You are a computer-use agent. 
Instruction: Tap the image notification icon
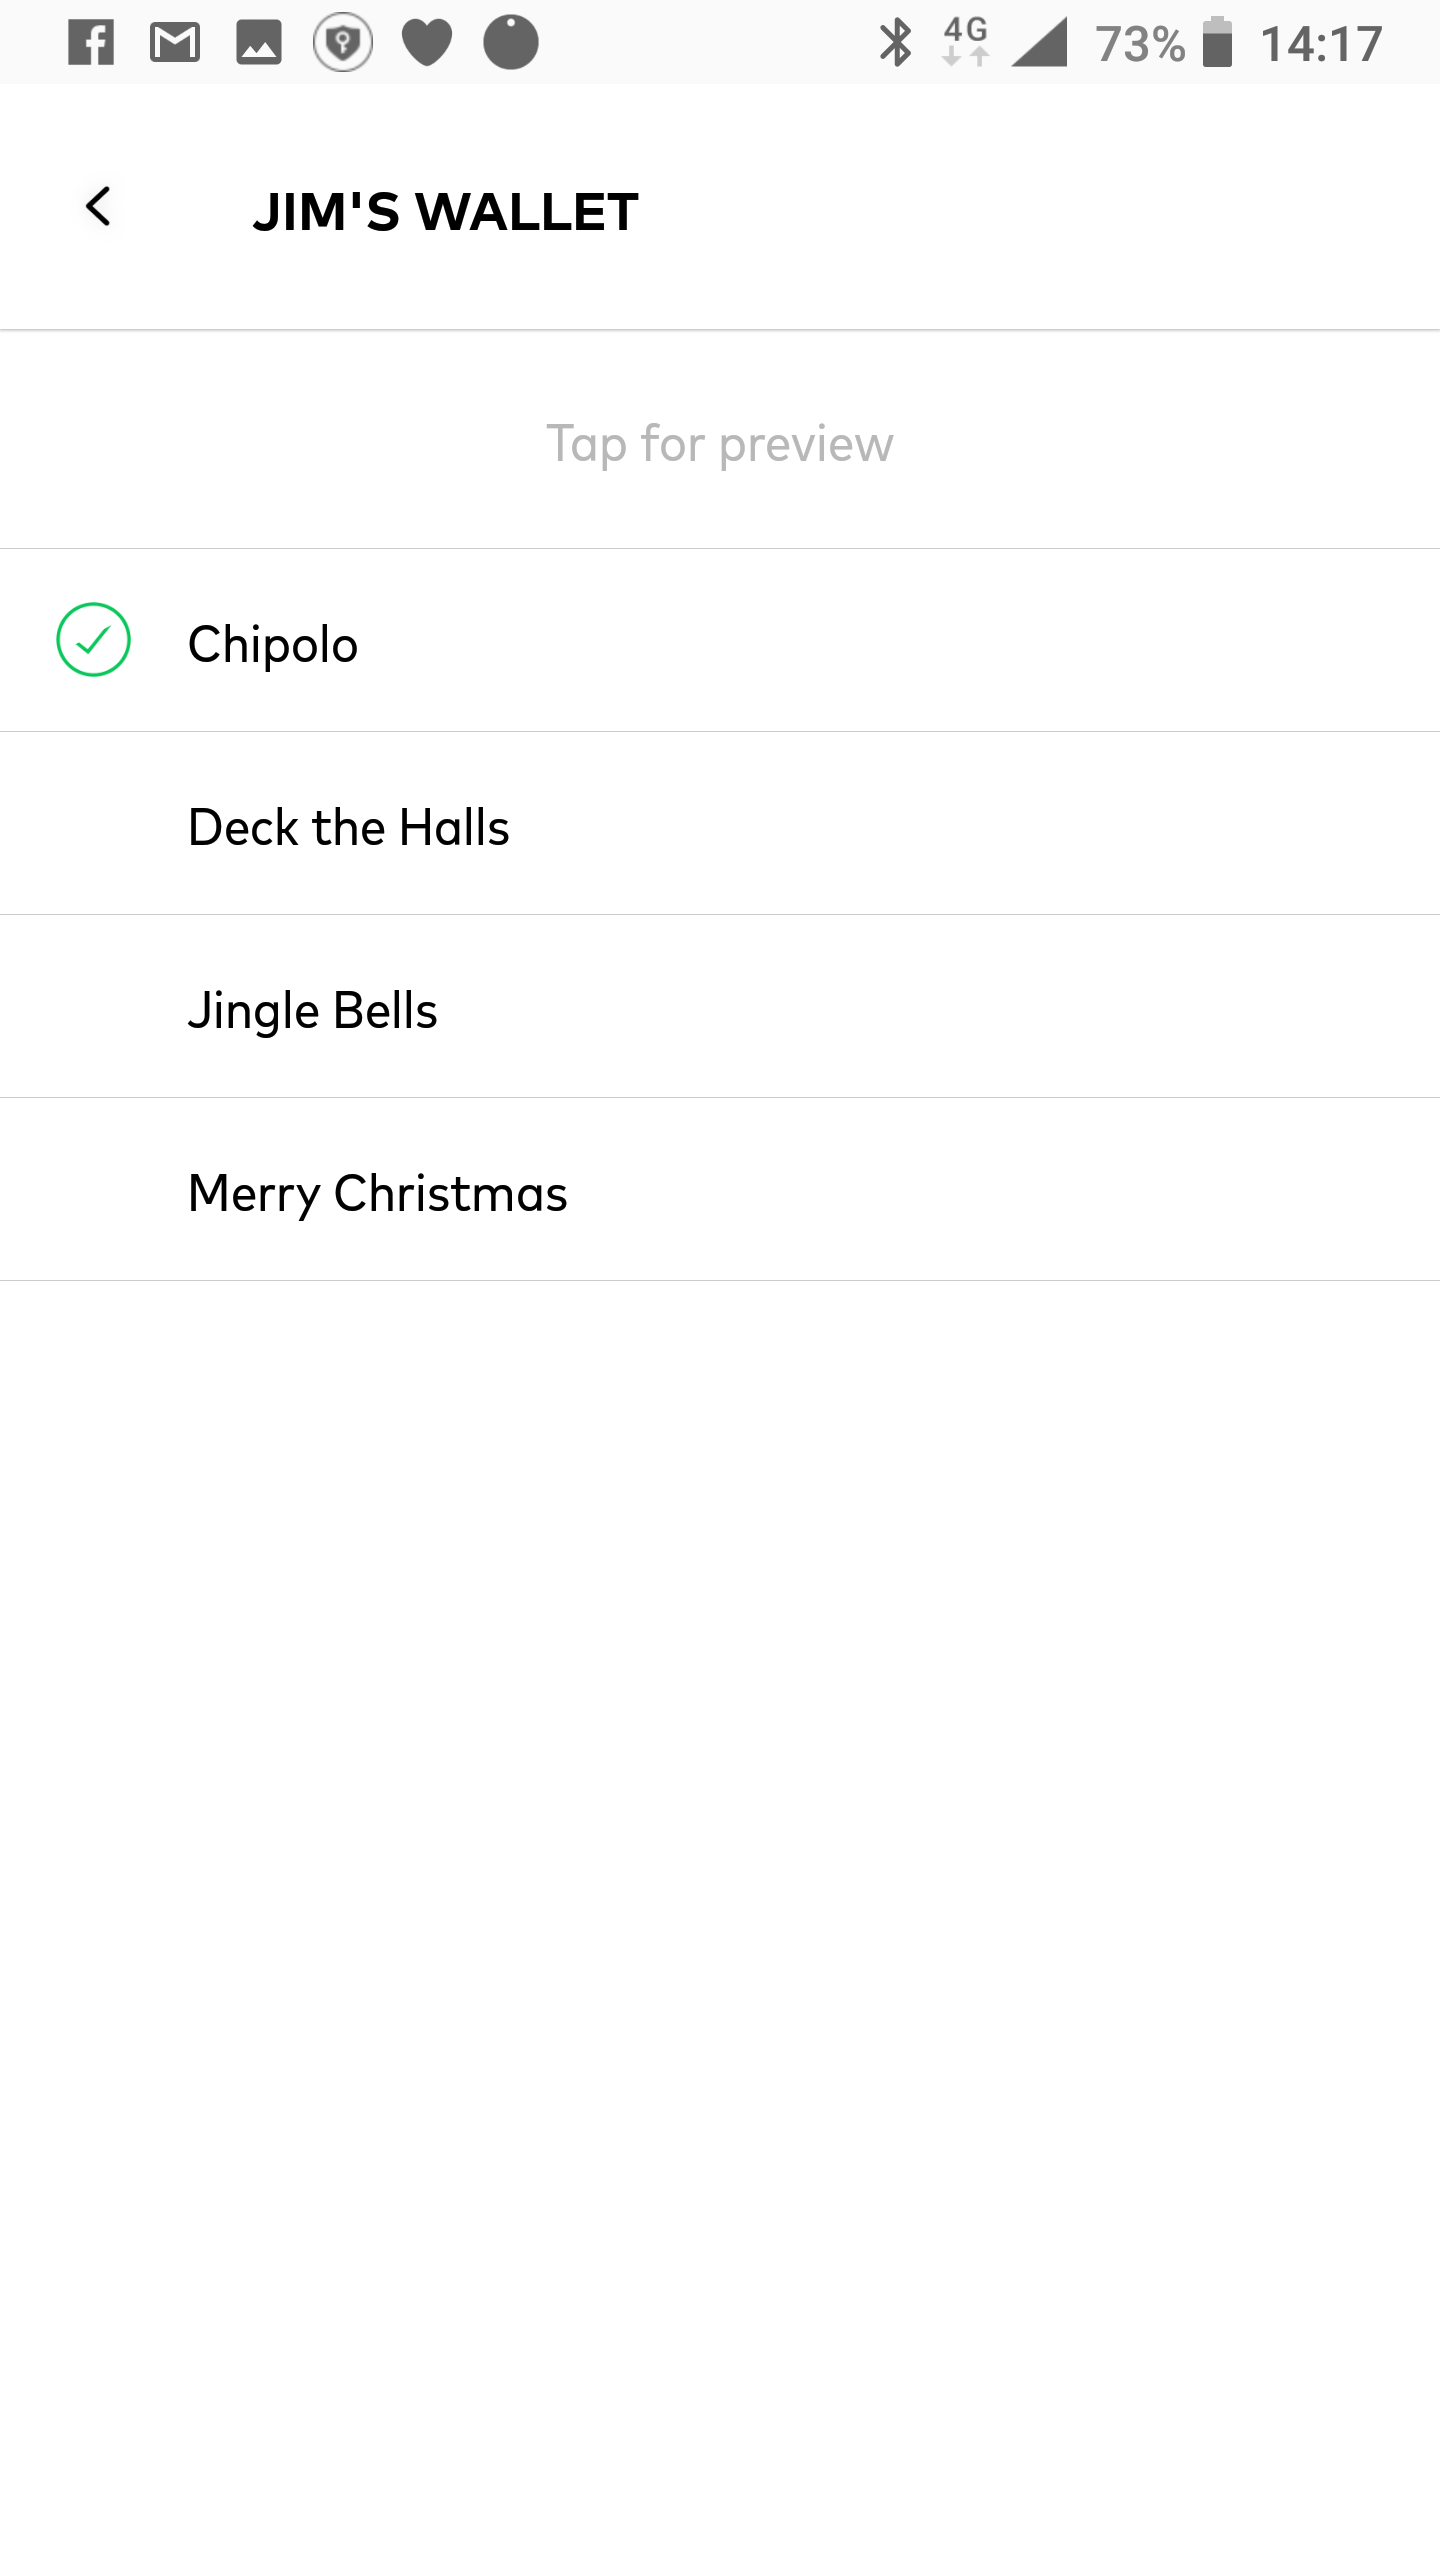(x=259, y=44)
